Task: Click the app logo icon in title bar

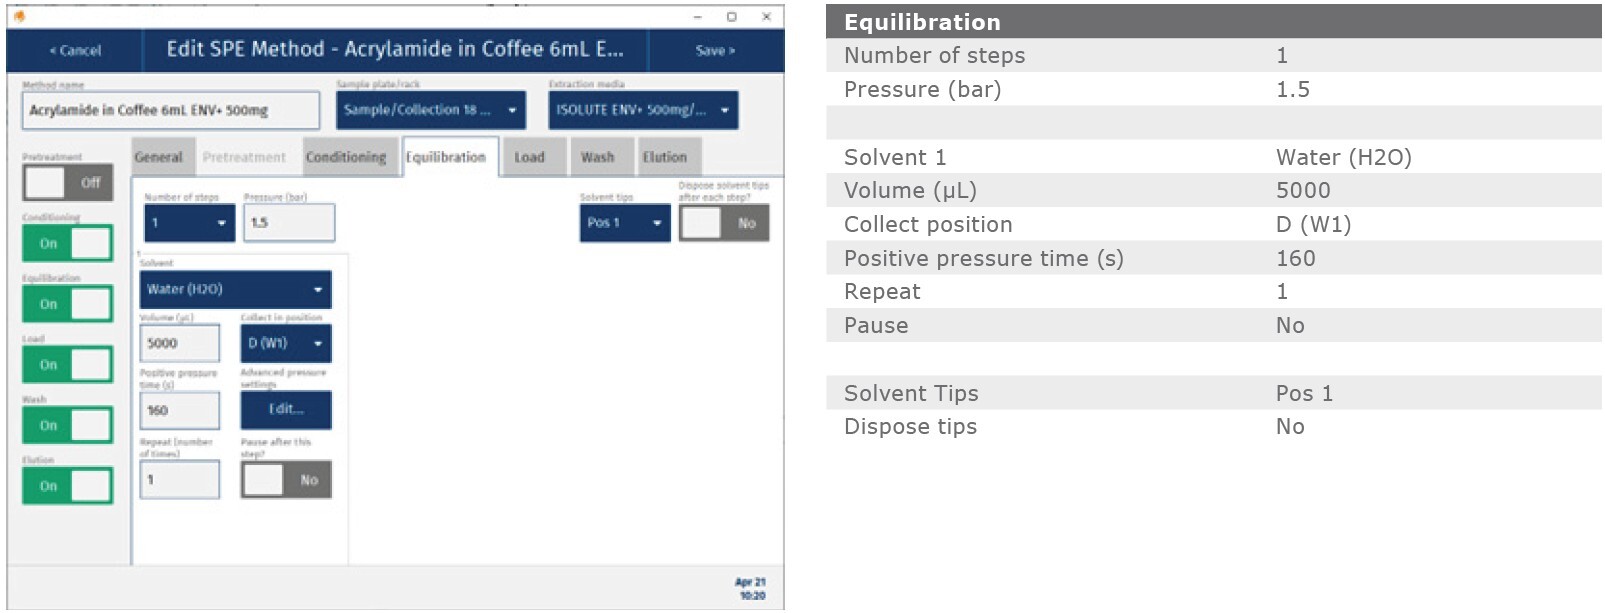Action: point(20,16)
